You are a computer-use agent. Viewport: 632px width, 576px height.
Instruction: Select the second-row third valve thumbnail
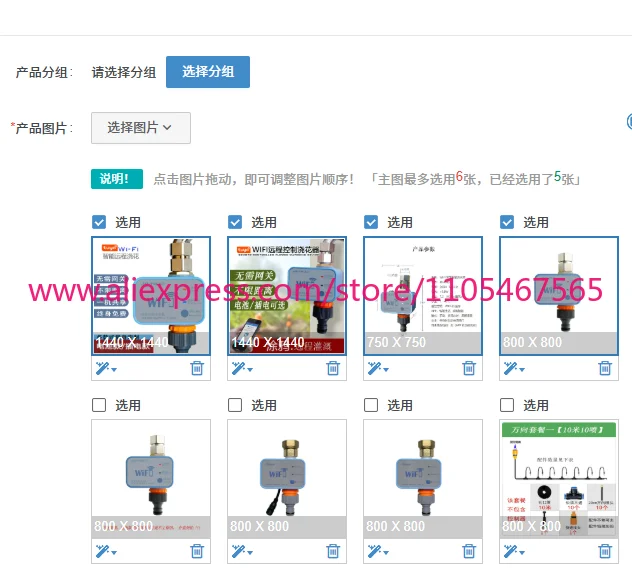click(423, 479)
